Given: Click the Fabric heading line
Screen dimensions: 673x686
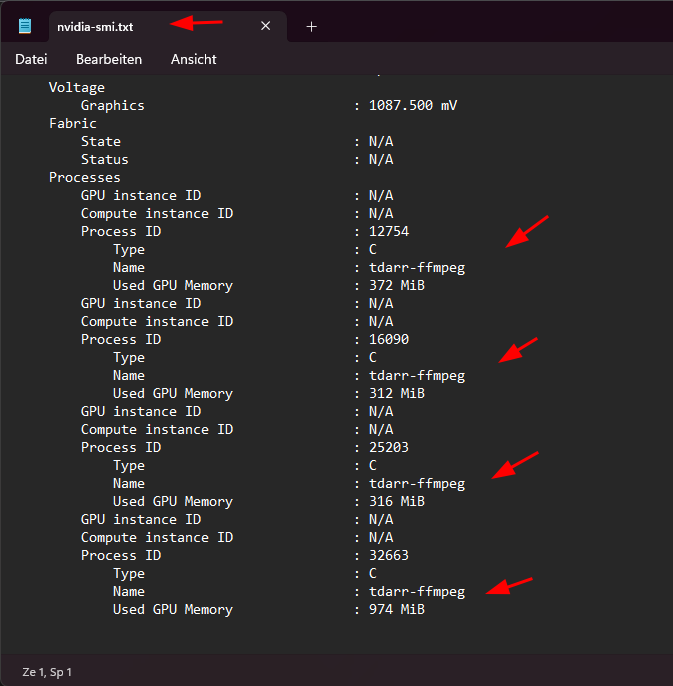Looking at the screenshot, I should point(73,123).
